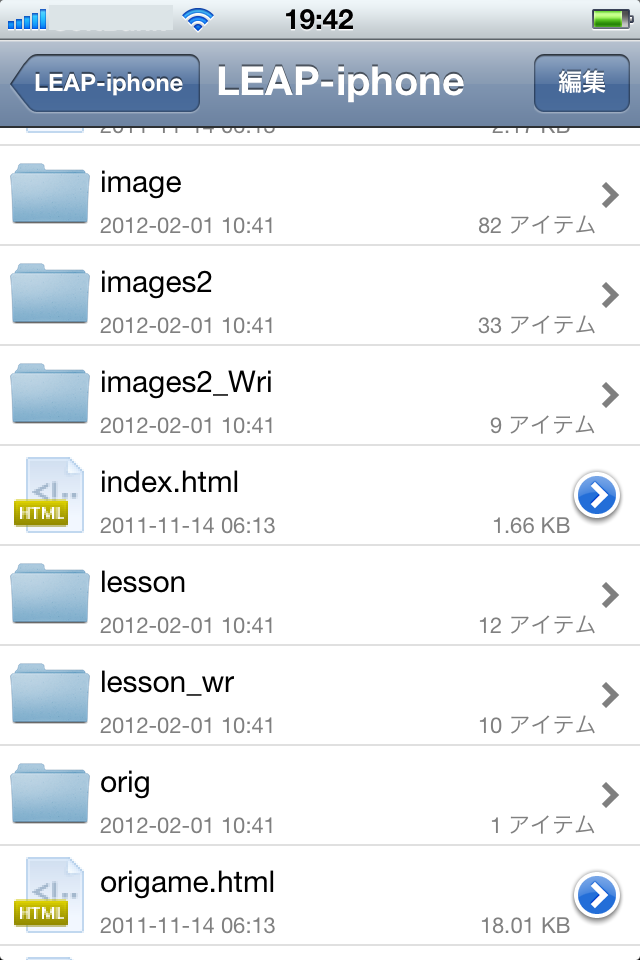Tap the images2 folder icon
Image resolution: width=640 pixels, height=960 pixels.
click(50, 293)
